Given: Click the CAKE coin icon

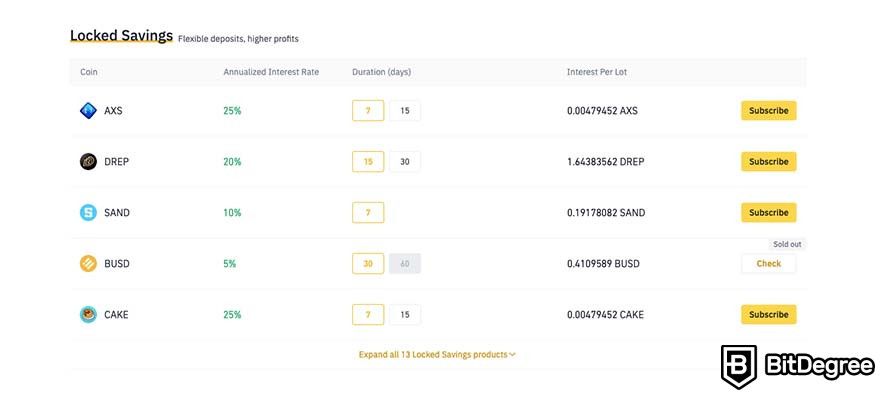Looking at the screenshot, I should 88,315.
